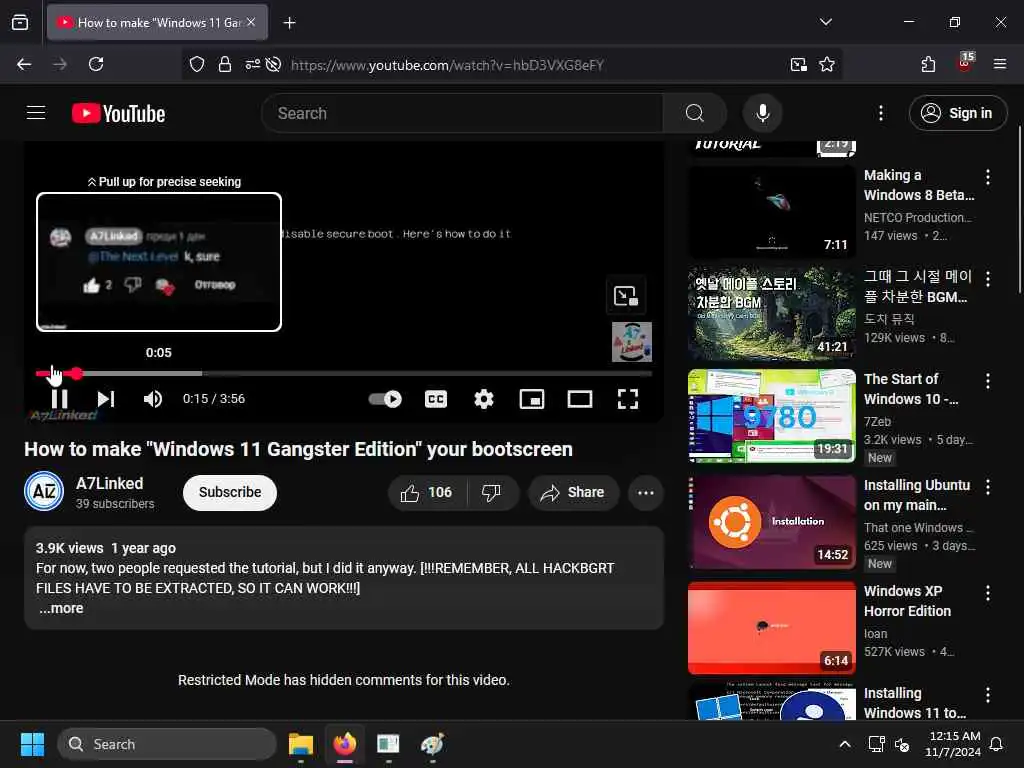Open Firefox application menu
The image size is (1024, 768).
click(999, 64)
